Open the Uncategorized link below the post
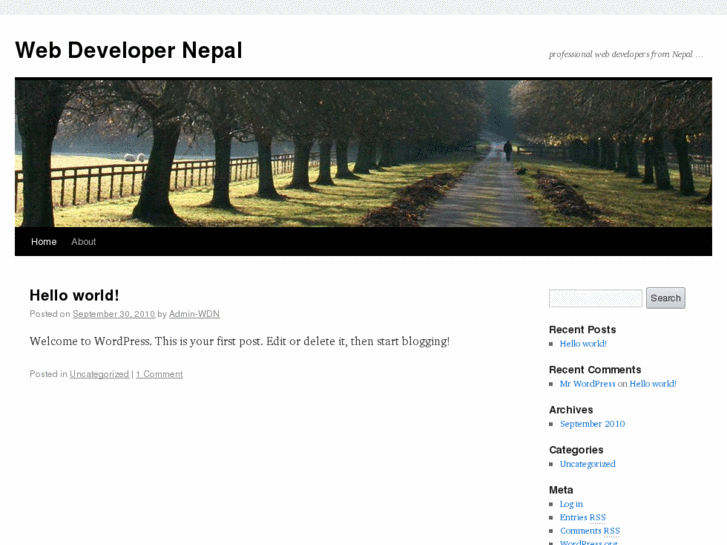 [x=99, y=374]
